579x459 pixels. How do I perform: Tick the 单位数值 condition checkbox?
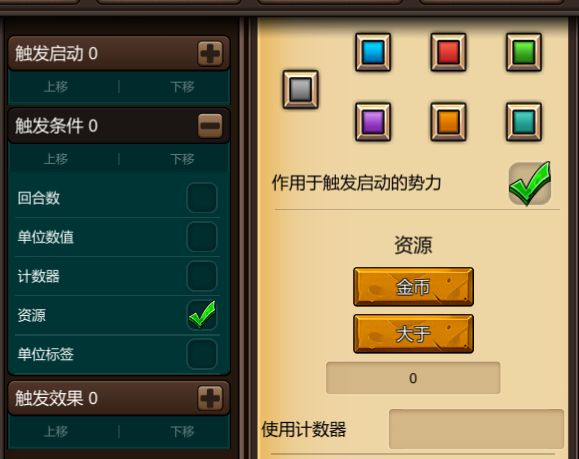[202, 237]
